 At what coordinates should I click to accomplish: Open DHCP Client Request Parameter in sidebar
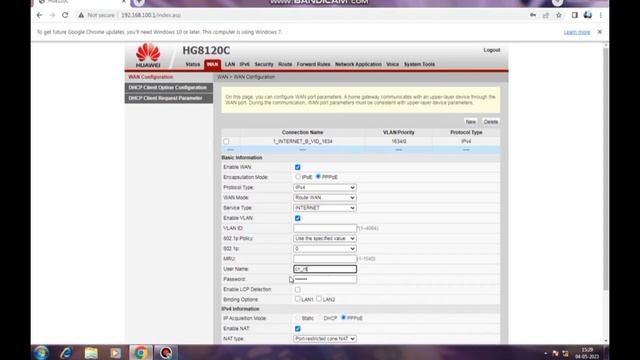169,98
